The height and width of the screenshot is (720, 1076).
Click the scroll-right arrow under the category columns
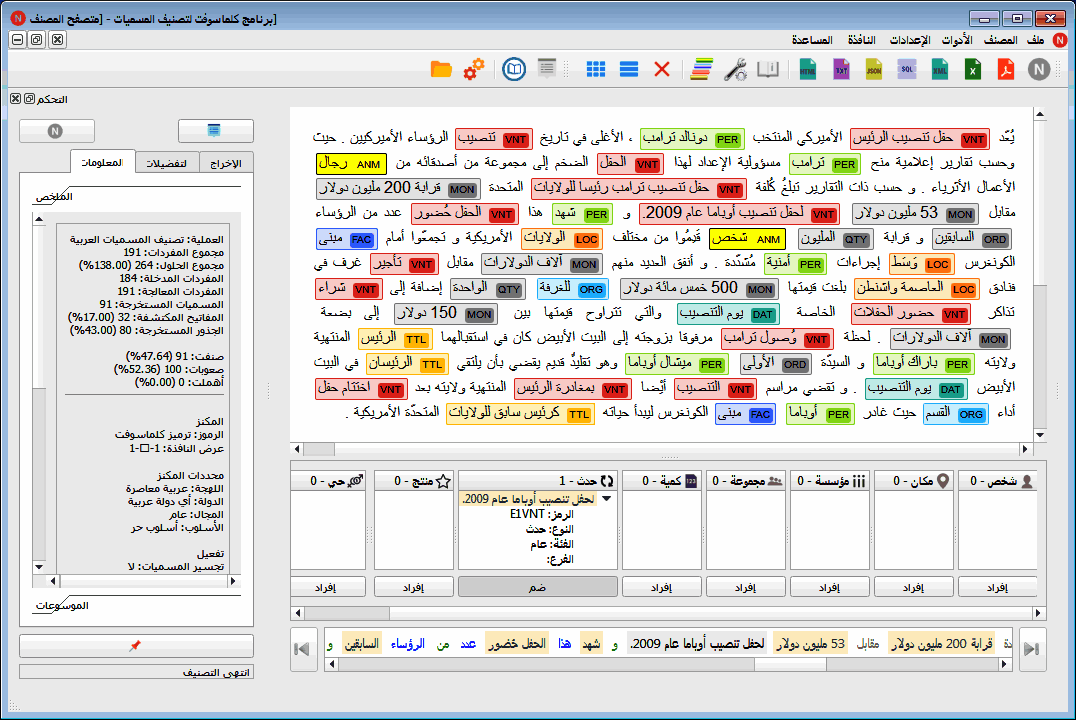coord(1038,613)
